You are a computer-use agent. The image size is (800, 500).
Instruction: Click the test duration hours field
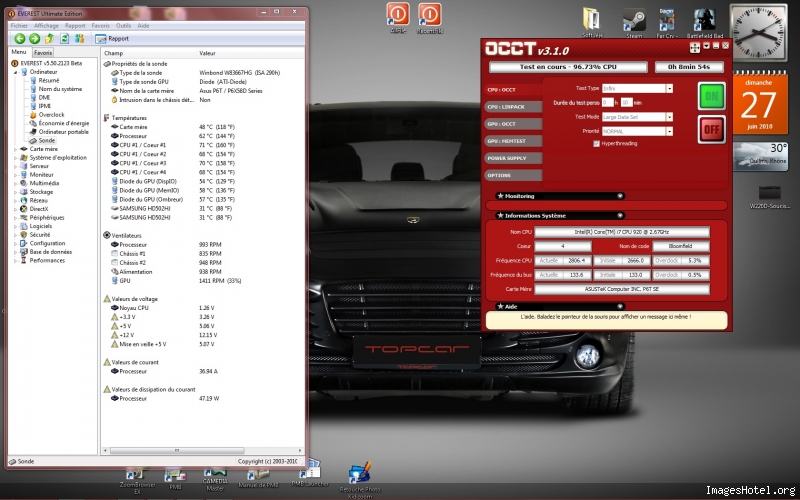coord(607,102)
